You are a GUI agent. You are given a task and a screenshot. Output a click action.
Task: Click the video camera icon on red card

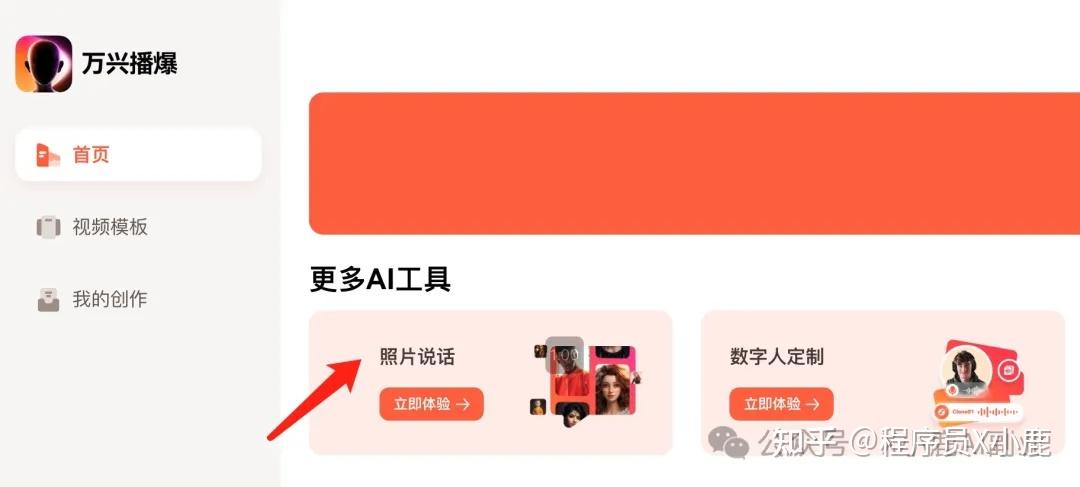pyautogui.click(x=1008, y=371)
